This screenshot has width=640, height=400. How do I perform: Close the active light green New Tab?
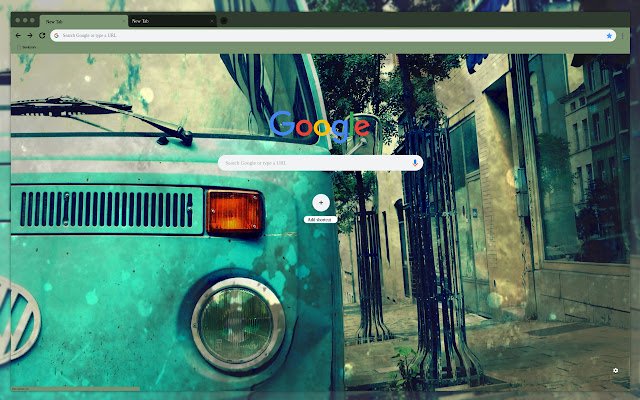coord(124,21)
